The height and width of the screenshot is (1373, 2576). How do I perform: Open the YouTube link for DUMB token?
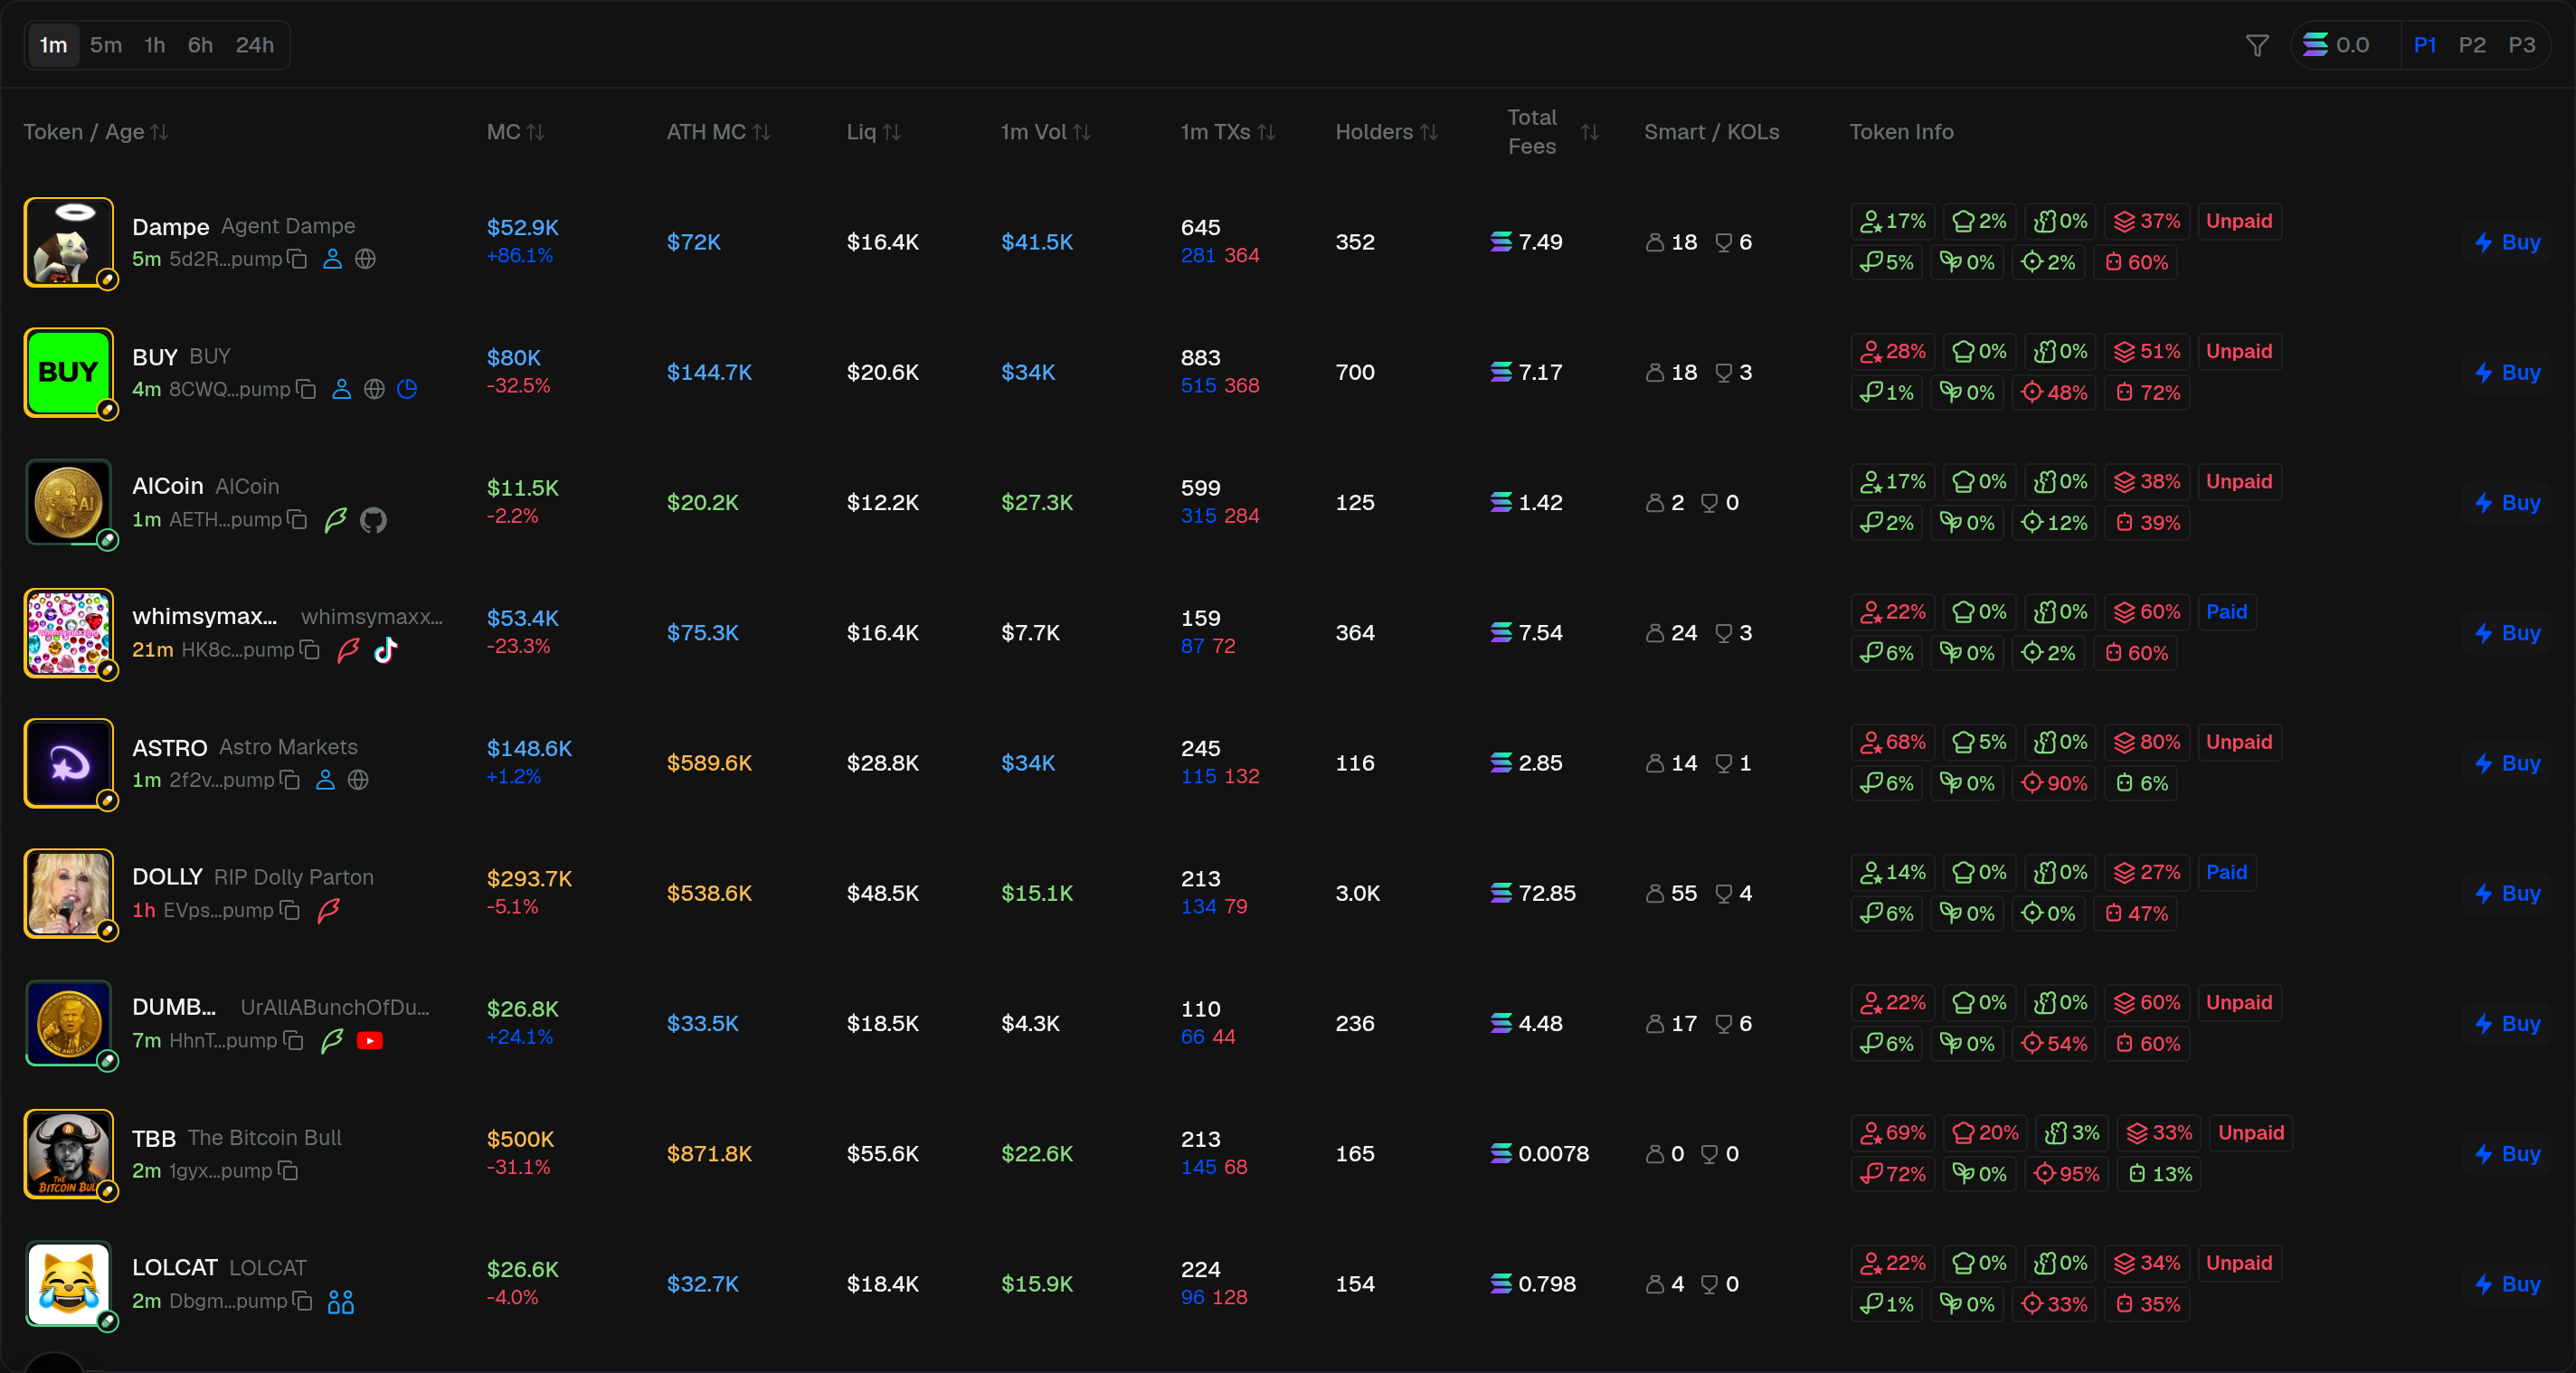coord(370,1041)
